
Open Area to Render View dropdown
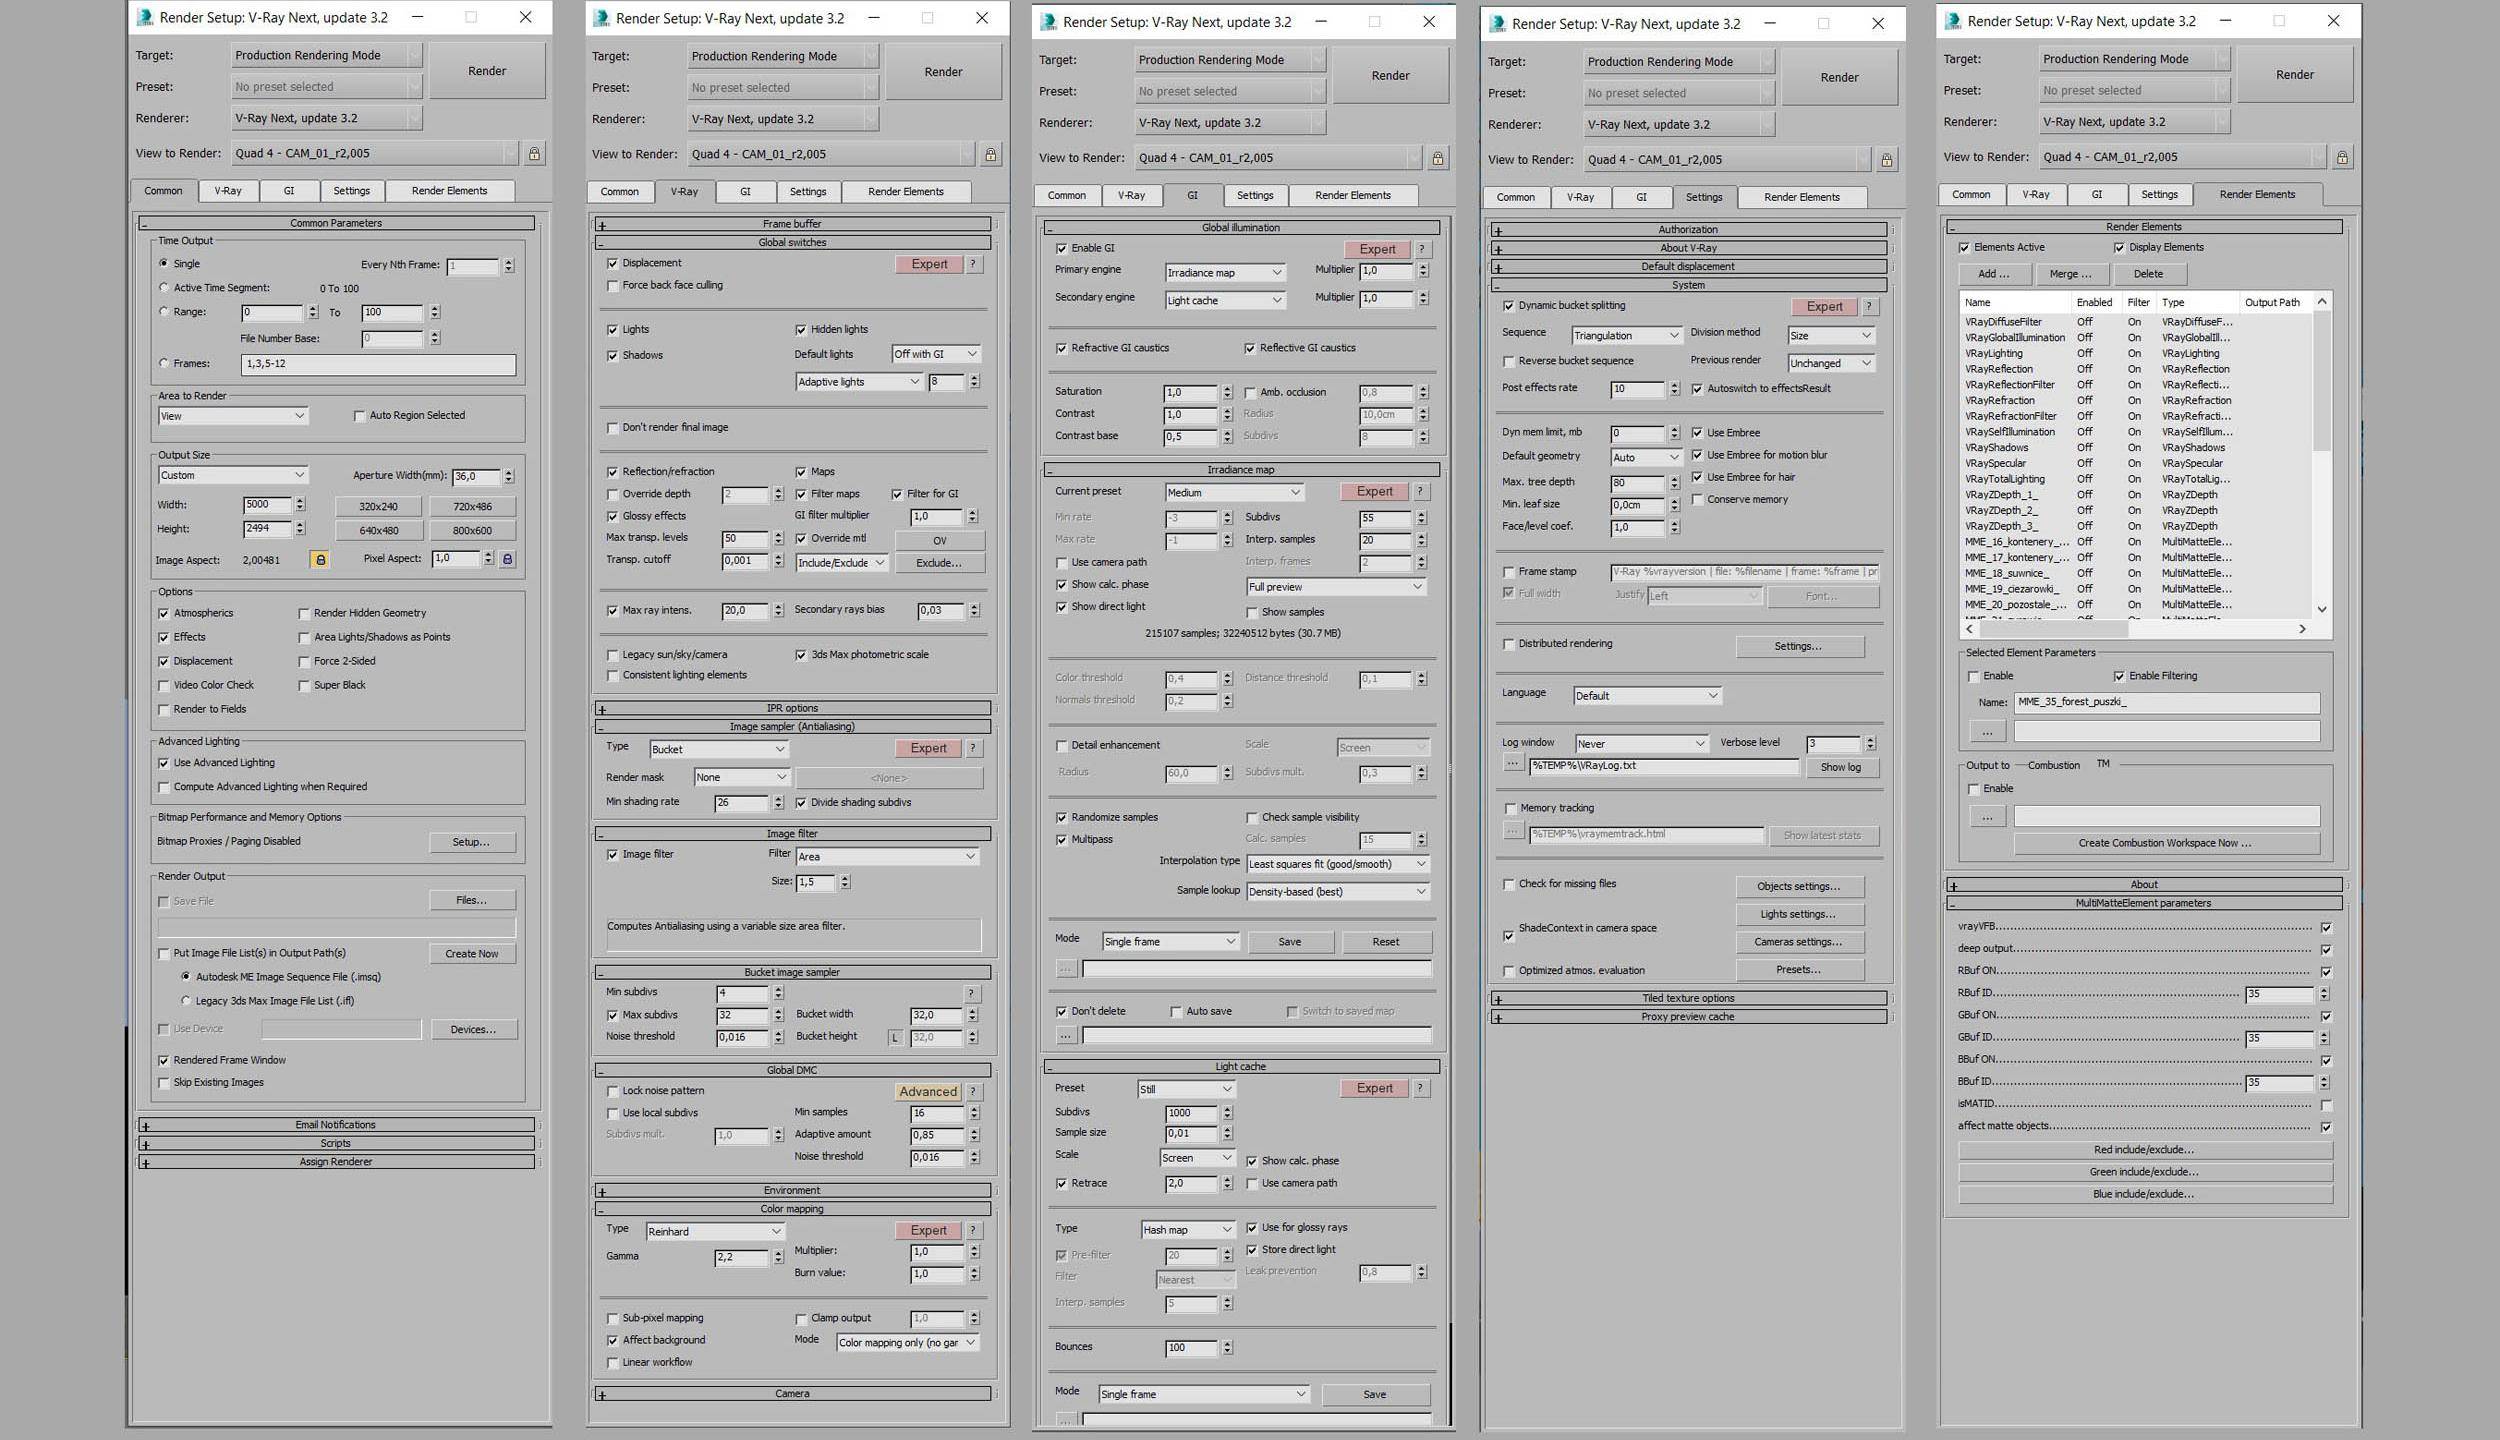[x=233, y=416]
